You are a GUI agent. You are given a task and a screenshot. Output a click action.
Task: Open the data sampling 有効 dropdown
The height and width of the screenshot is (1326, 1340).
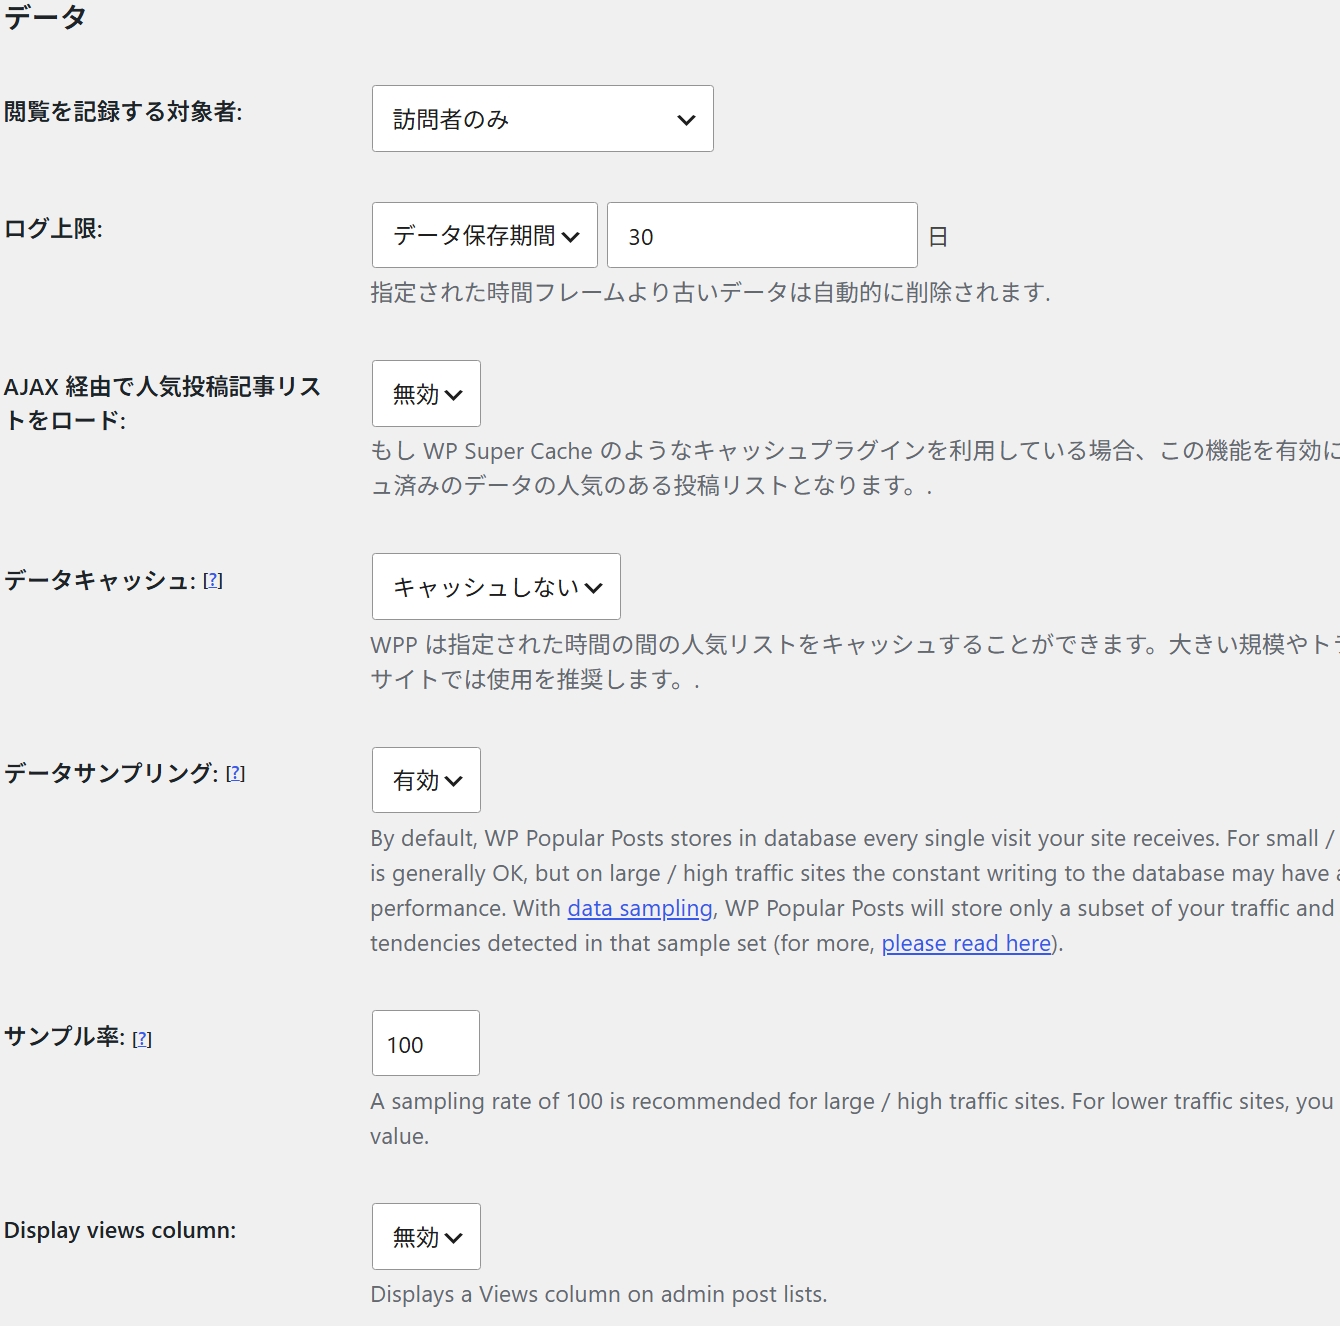[426, 780]
